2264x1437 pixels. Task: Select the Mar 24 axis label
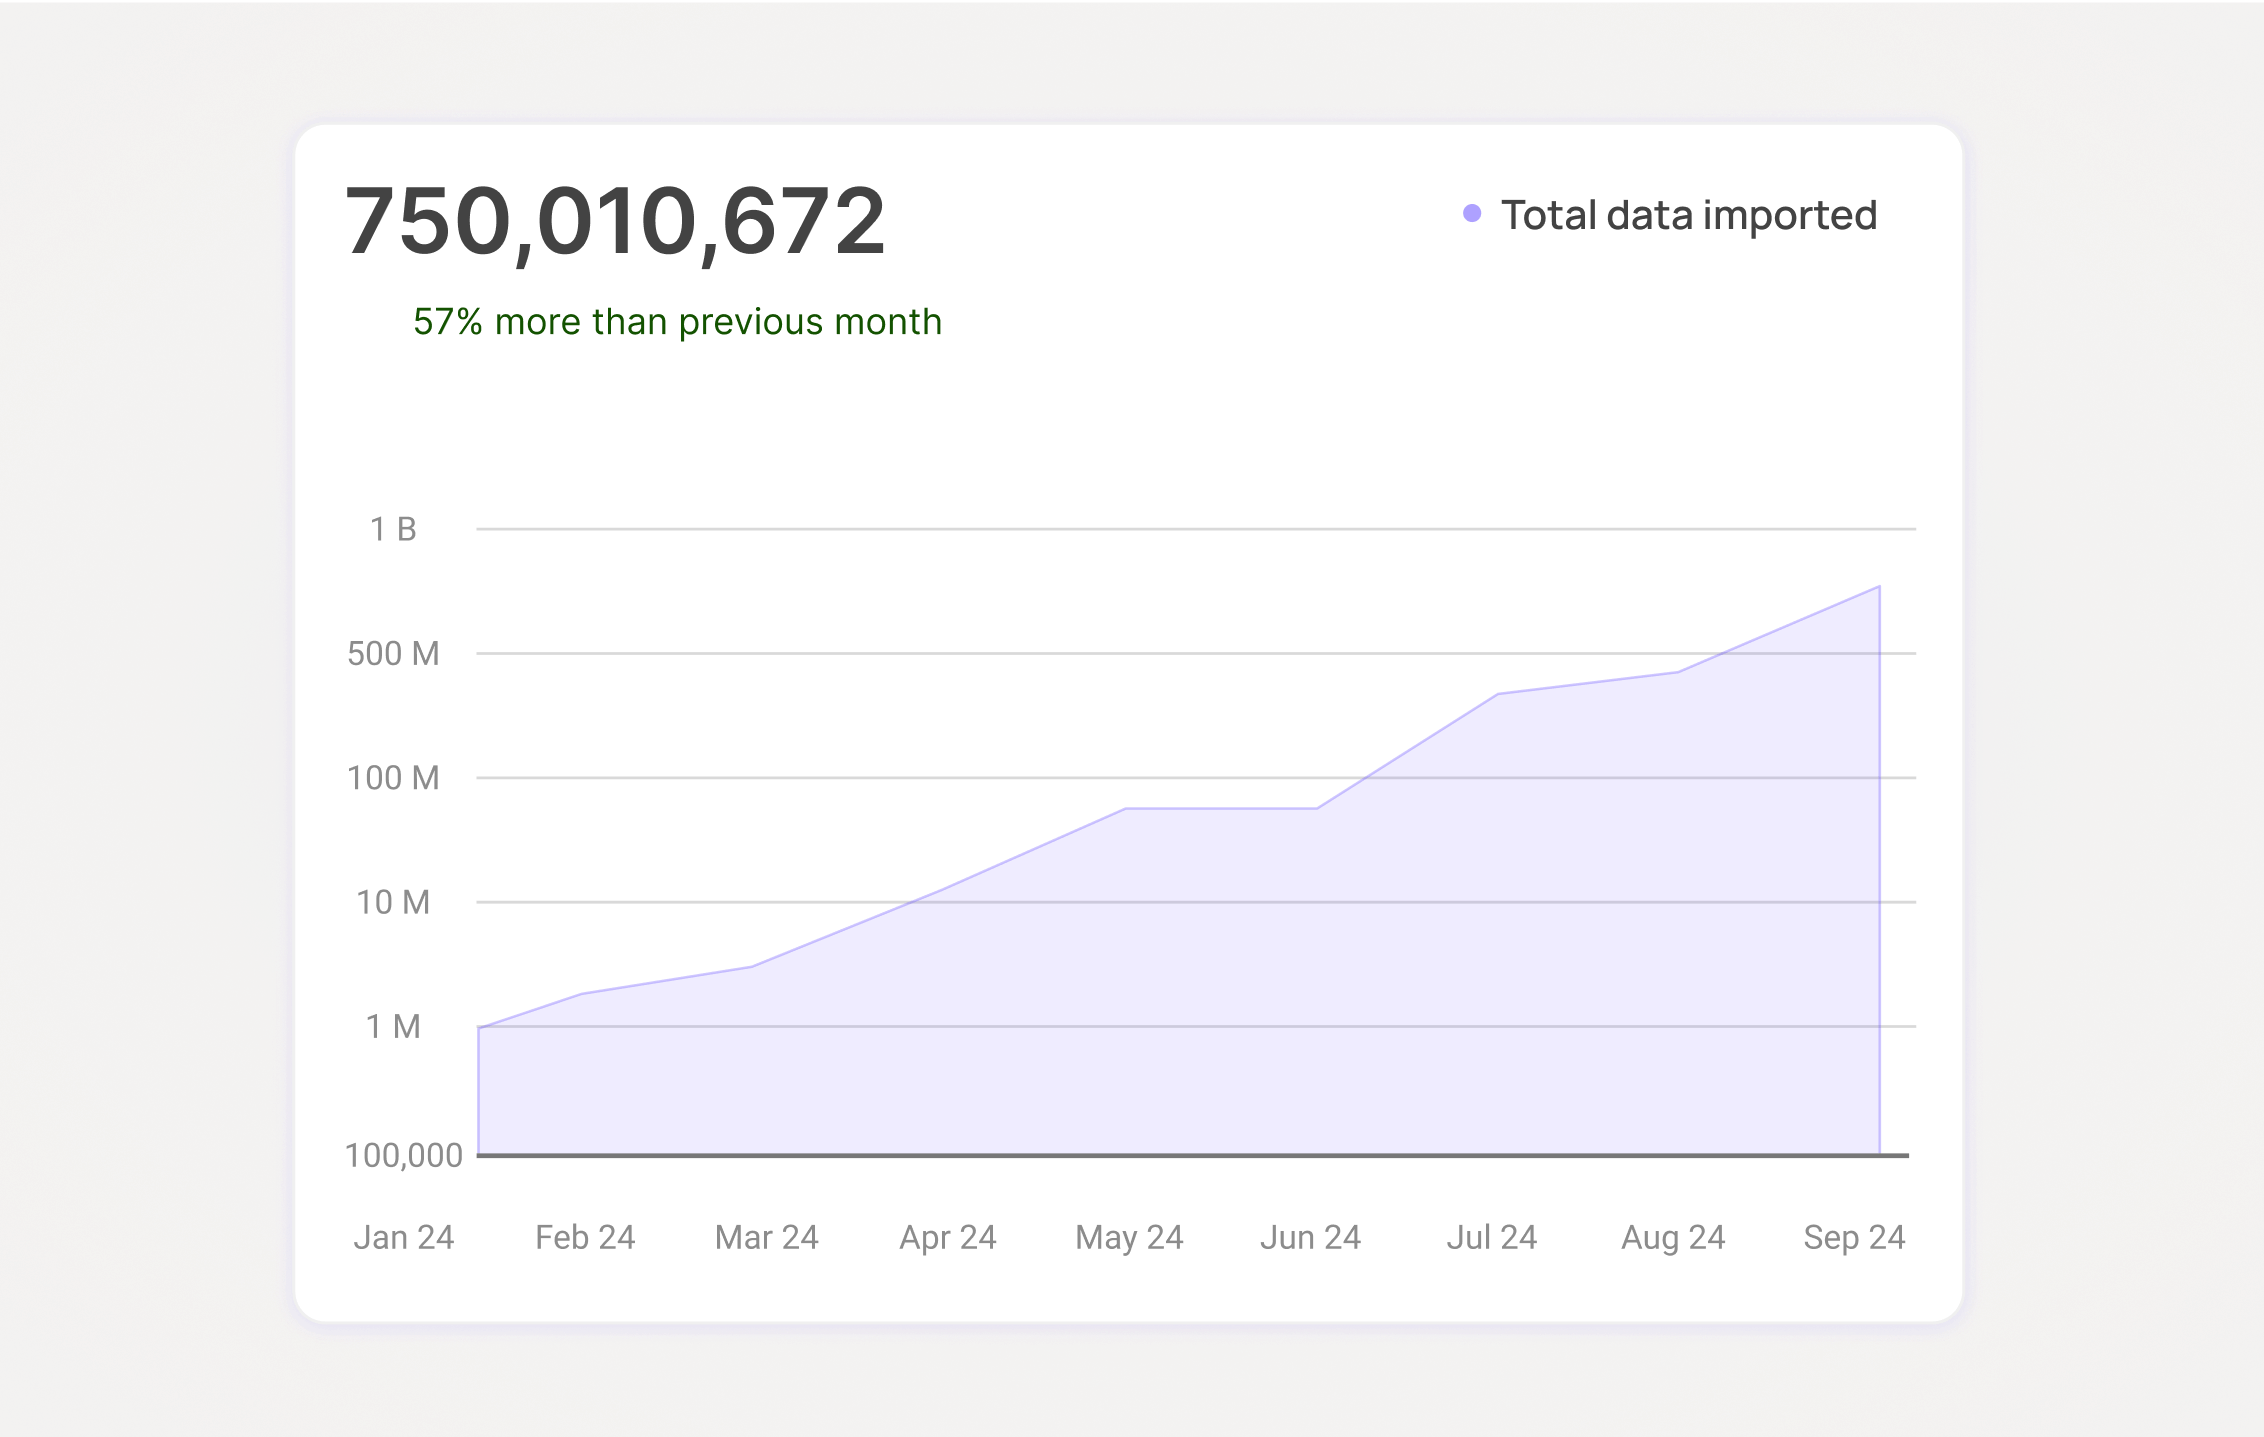click(766, 1237)
